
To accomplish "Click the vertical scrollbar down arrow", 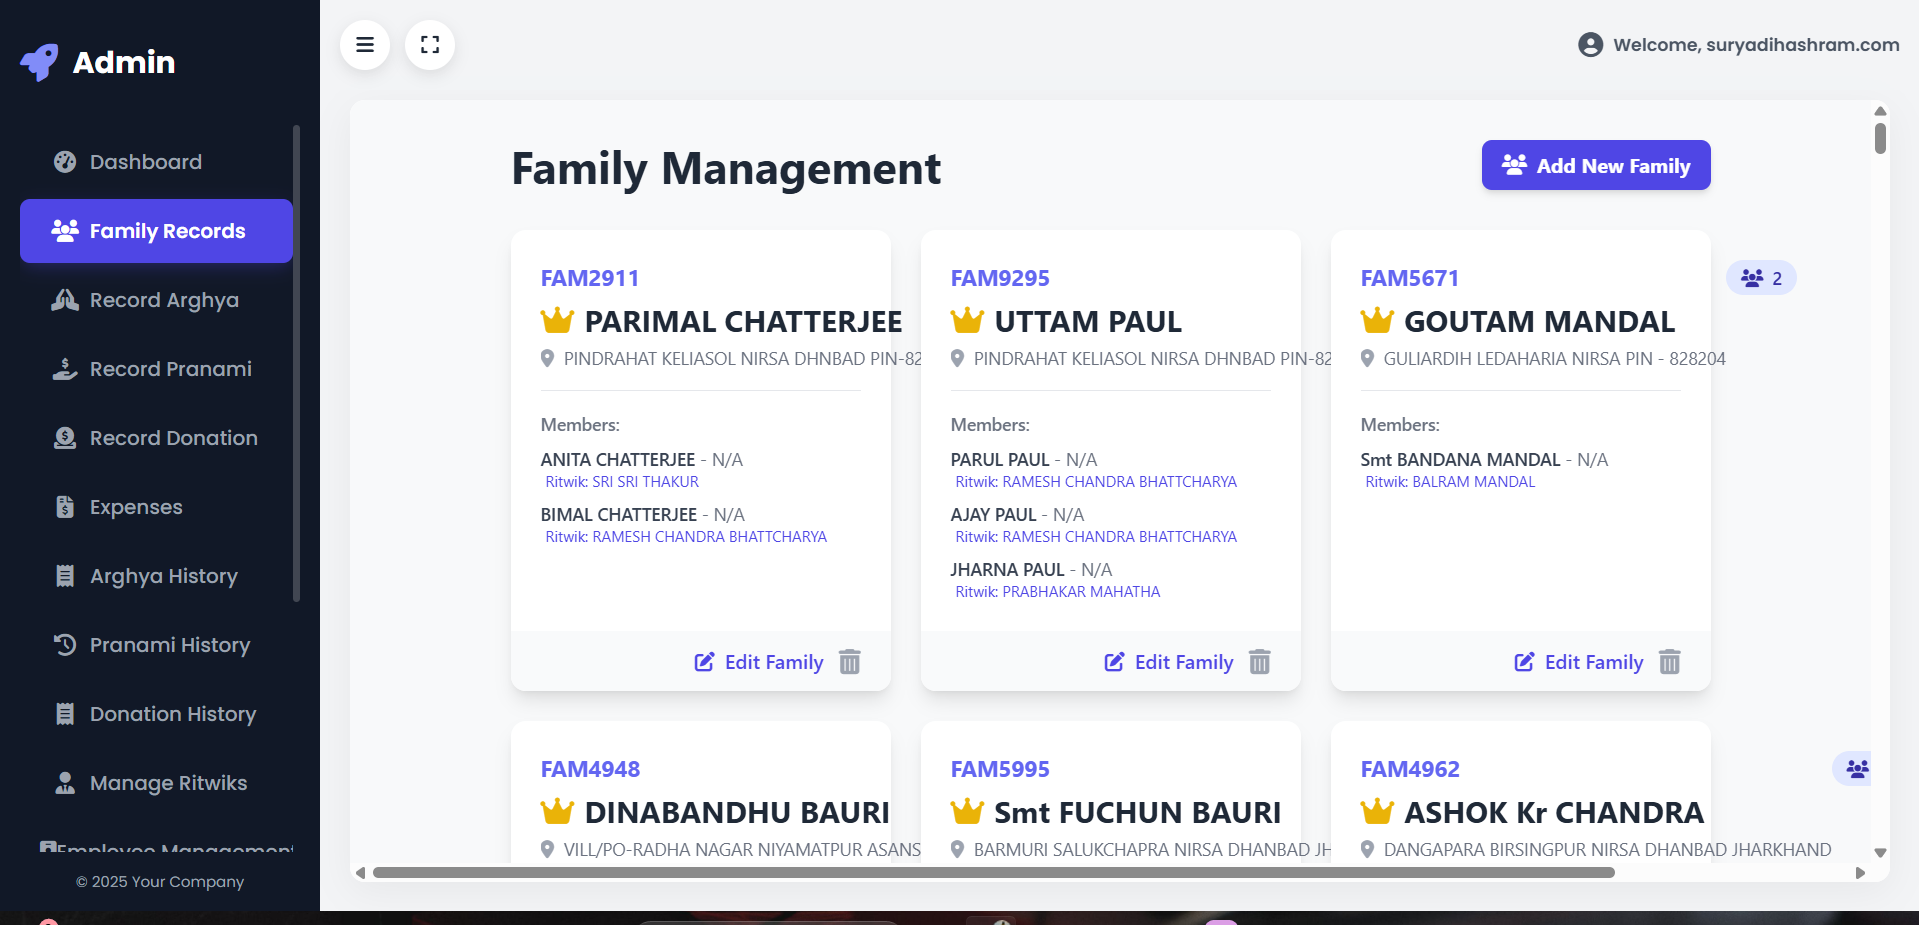I will click(x=1880, y=853).
